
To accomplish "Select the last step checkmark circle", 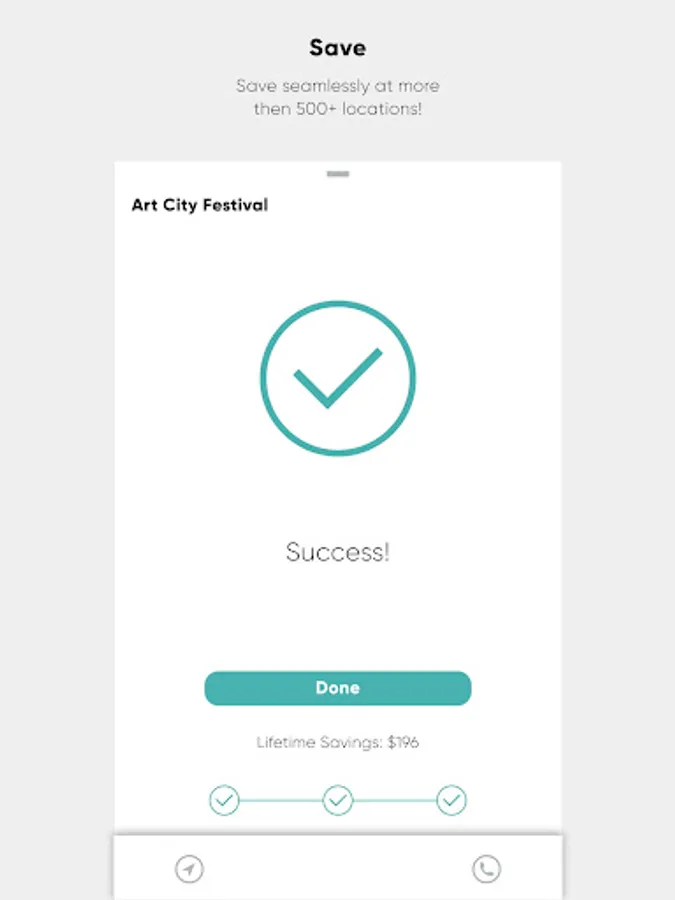I will tap(452, 800).
